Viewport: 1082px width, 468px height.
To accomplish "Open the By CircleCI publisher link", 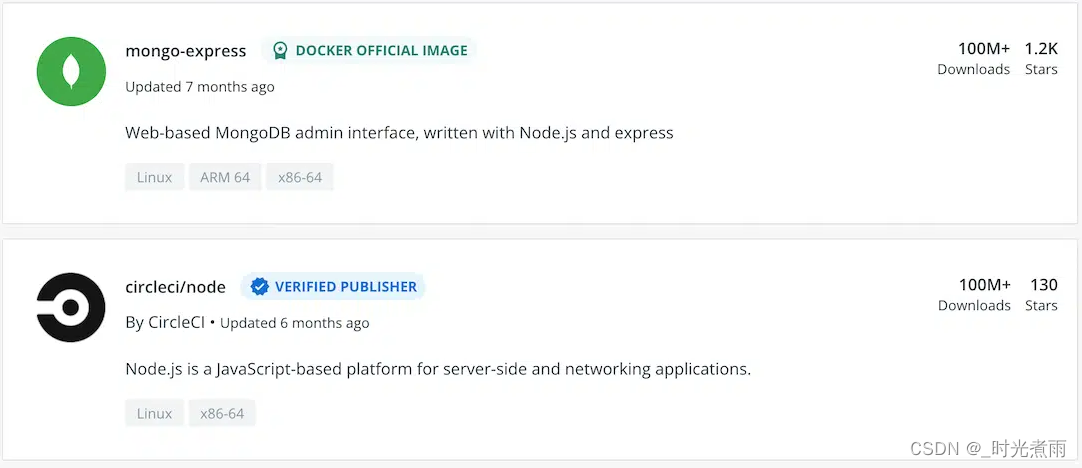I will 165,323.
